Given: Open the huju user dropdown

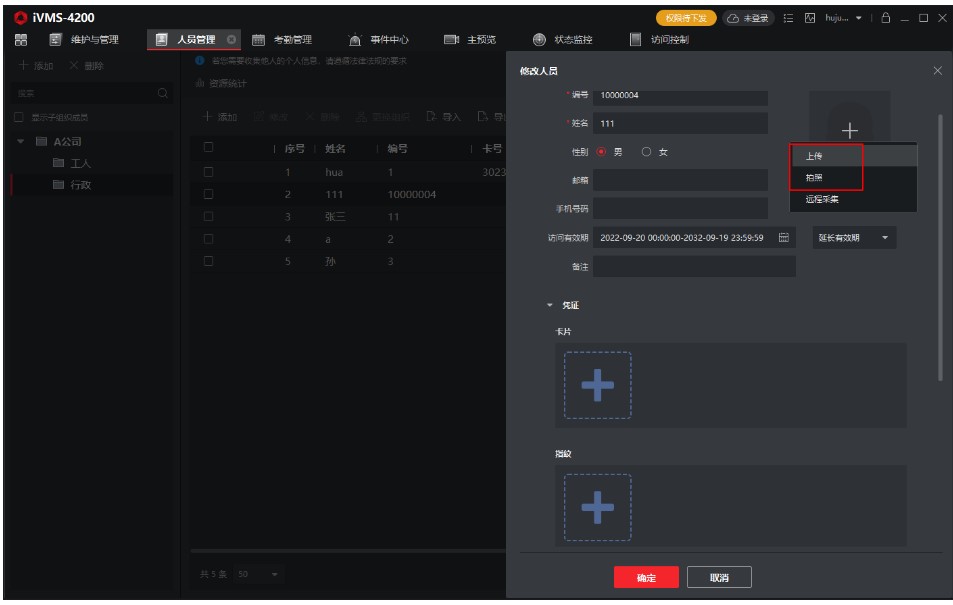Looking at the screenshot, I should click(843, 18).
